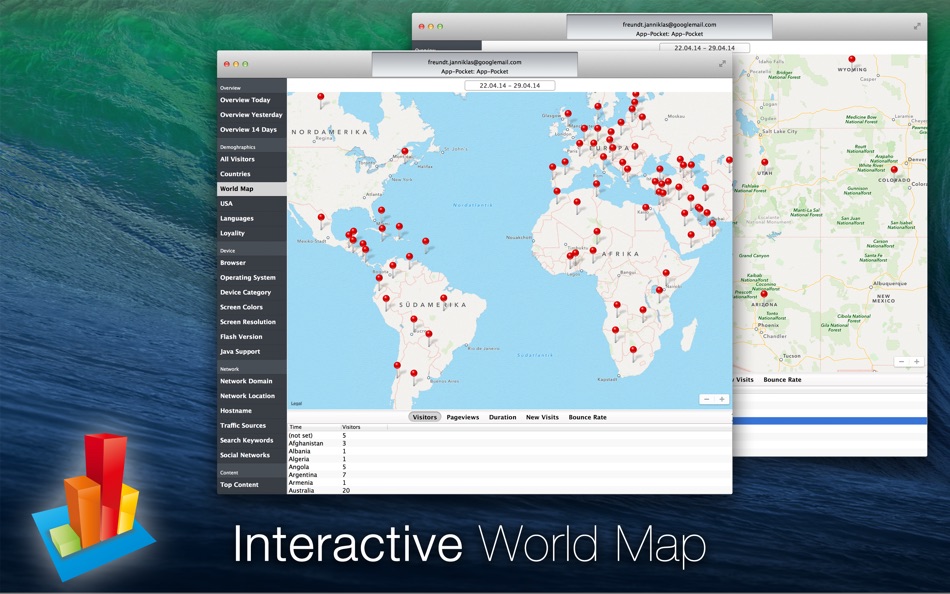Select the Armenia row
950x594 pixels.
pos(510,482)
